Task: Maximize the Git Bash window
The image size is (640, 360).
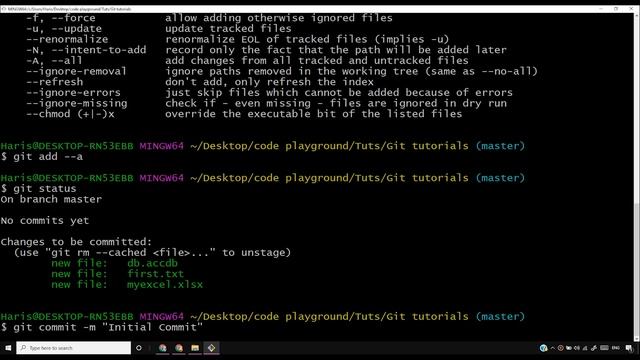Action: (616, 9)
